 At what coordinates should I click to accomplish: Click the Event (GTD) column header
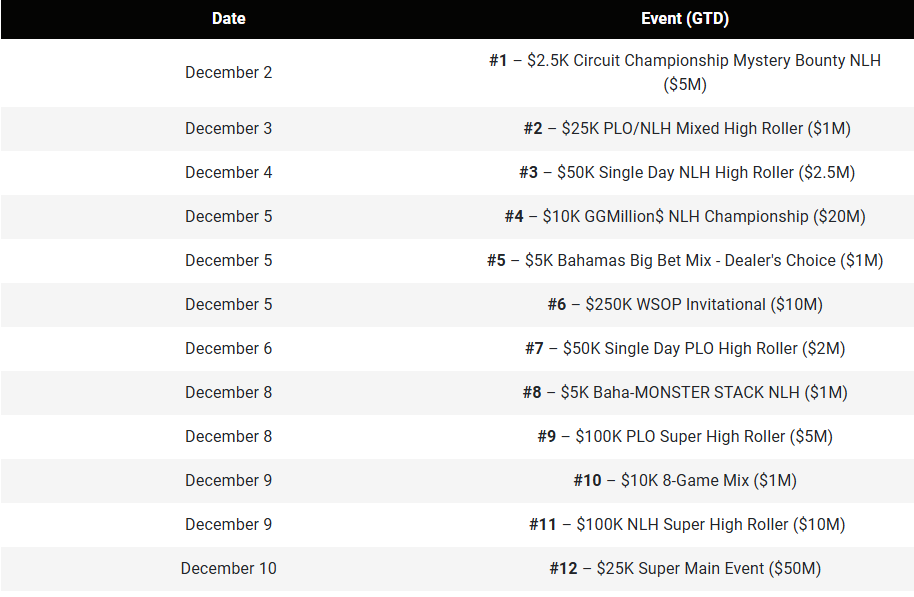[685, 19]
